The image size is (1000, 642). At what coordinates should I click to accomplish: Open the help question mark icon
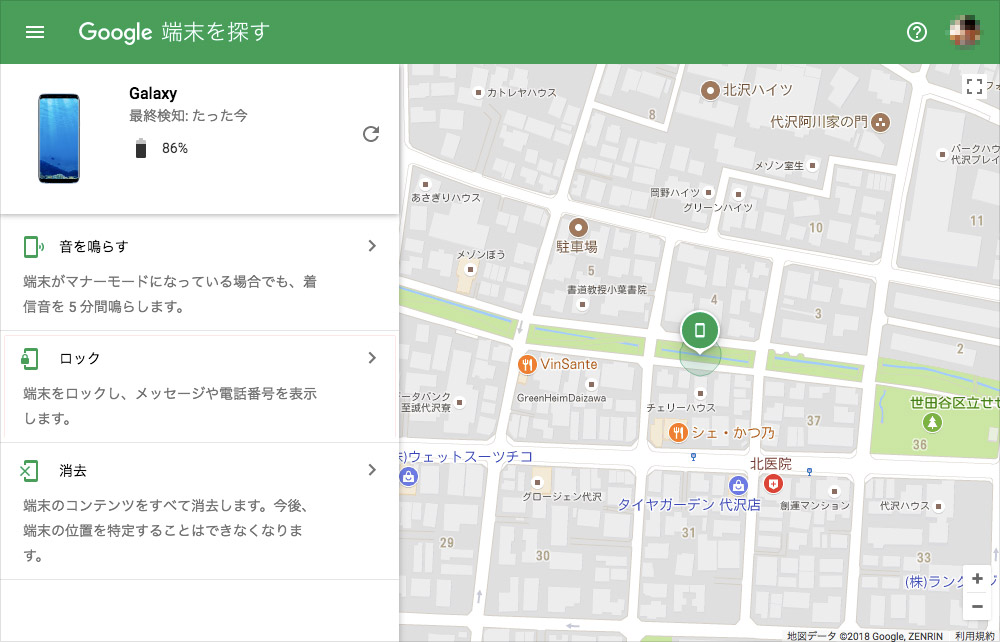(x=916, y=32)
